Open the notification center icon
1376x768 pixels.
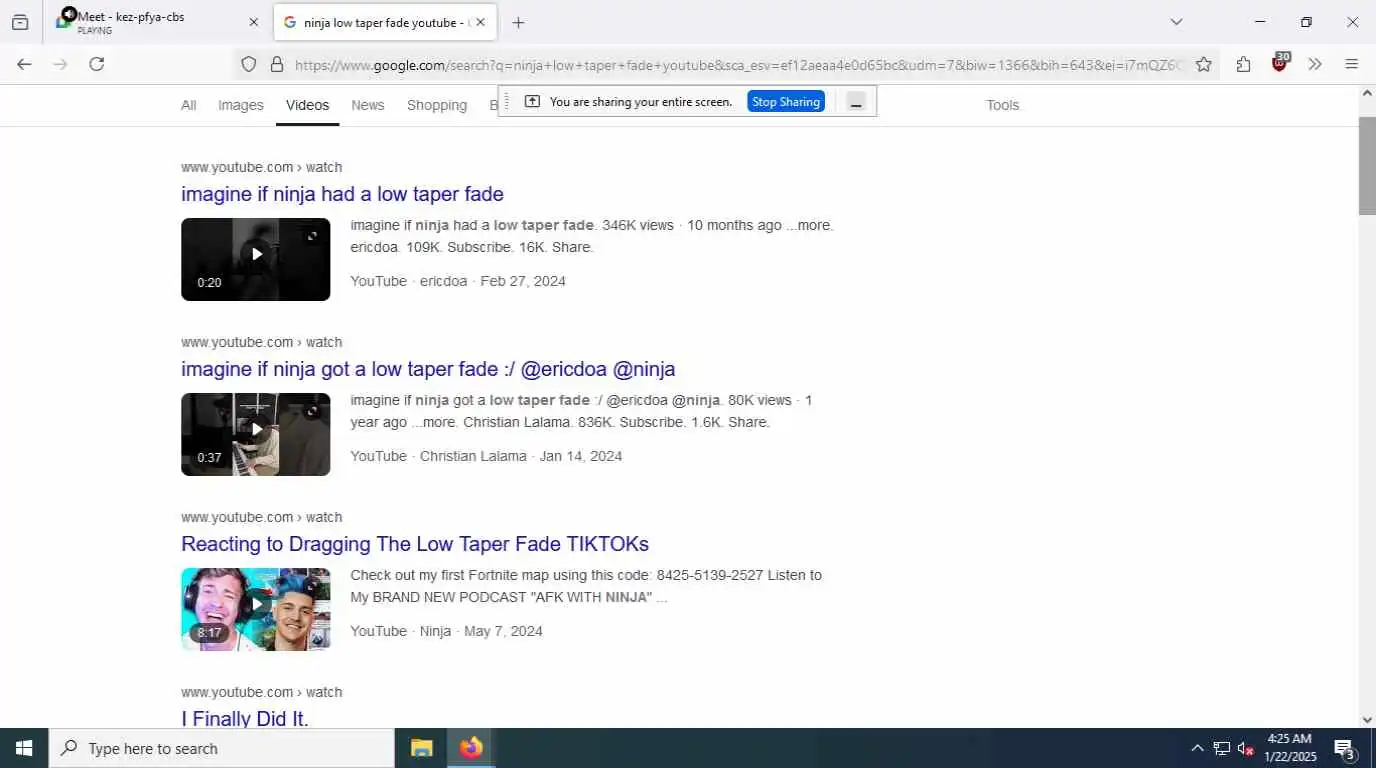tap(1344, 748)
